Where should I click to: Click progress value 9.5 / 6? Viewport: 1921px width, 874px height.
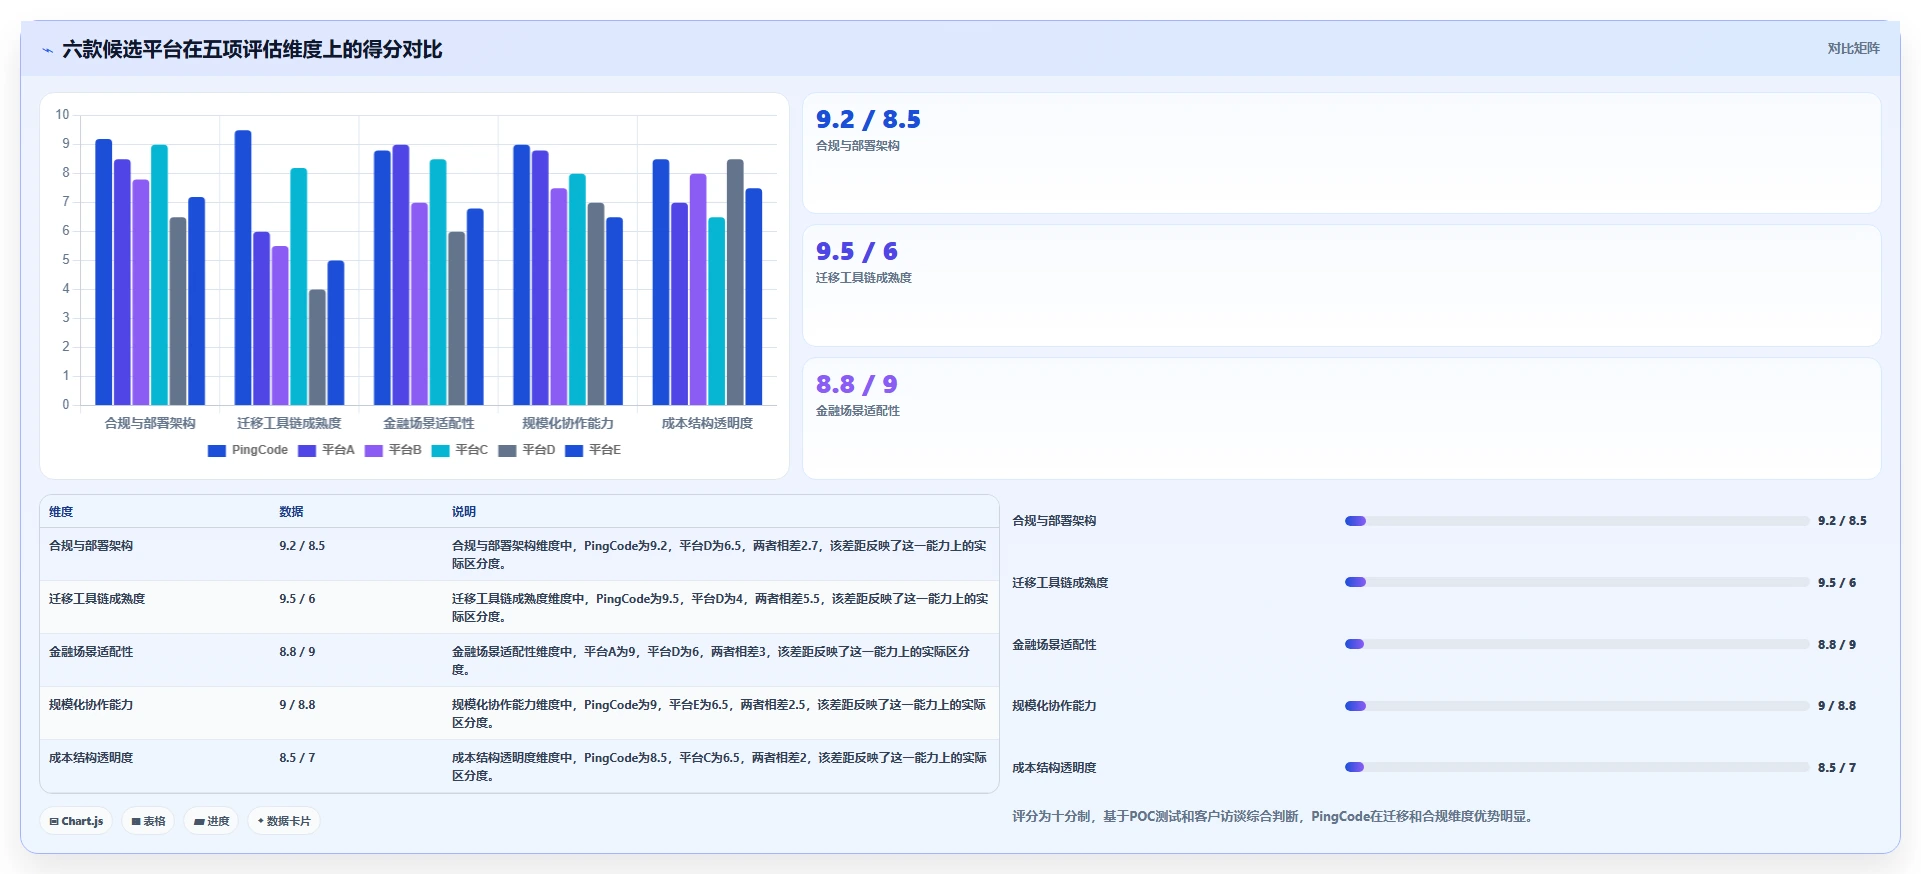(1837, 583)
